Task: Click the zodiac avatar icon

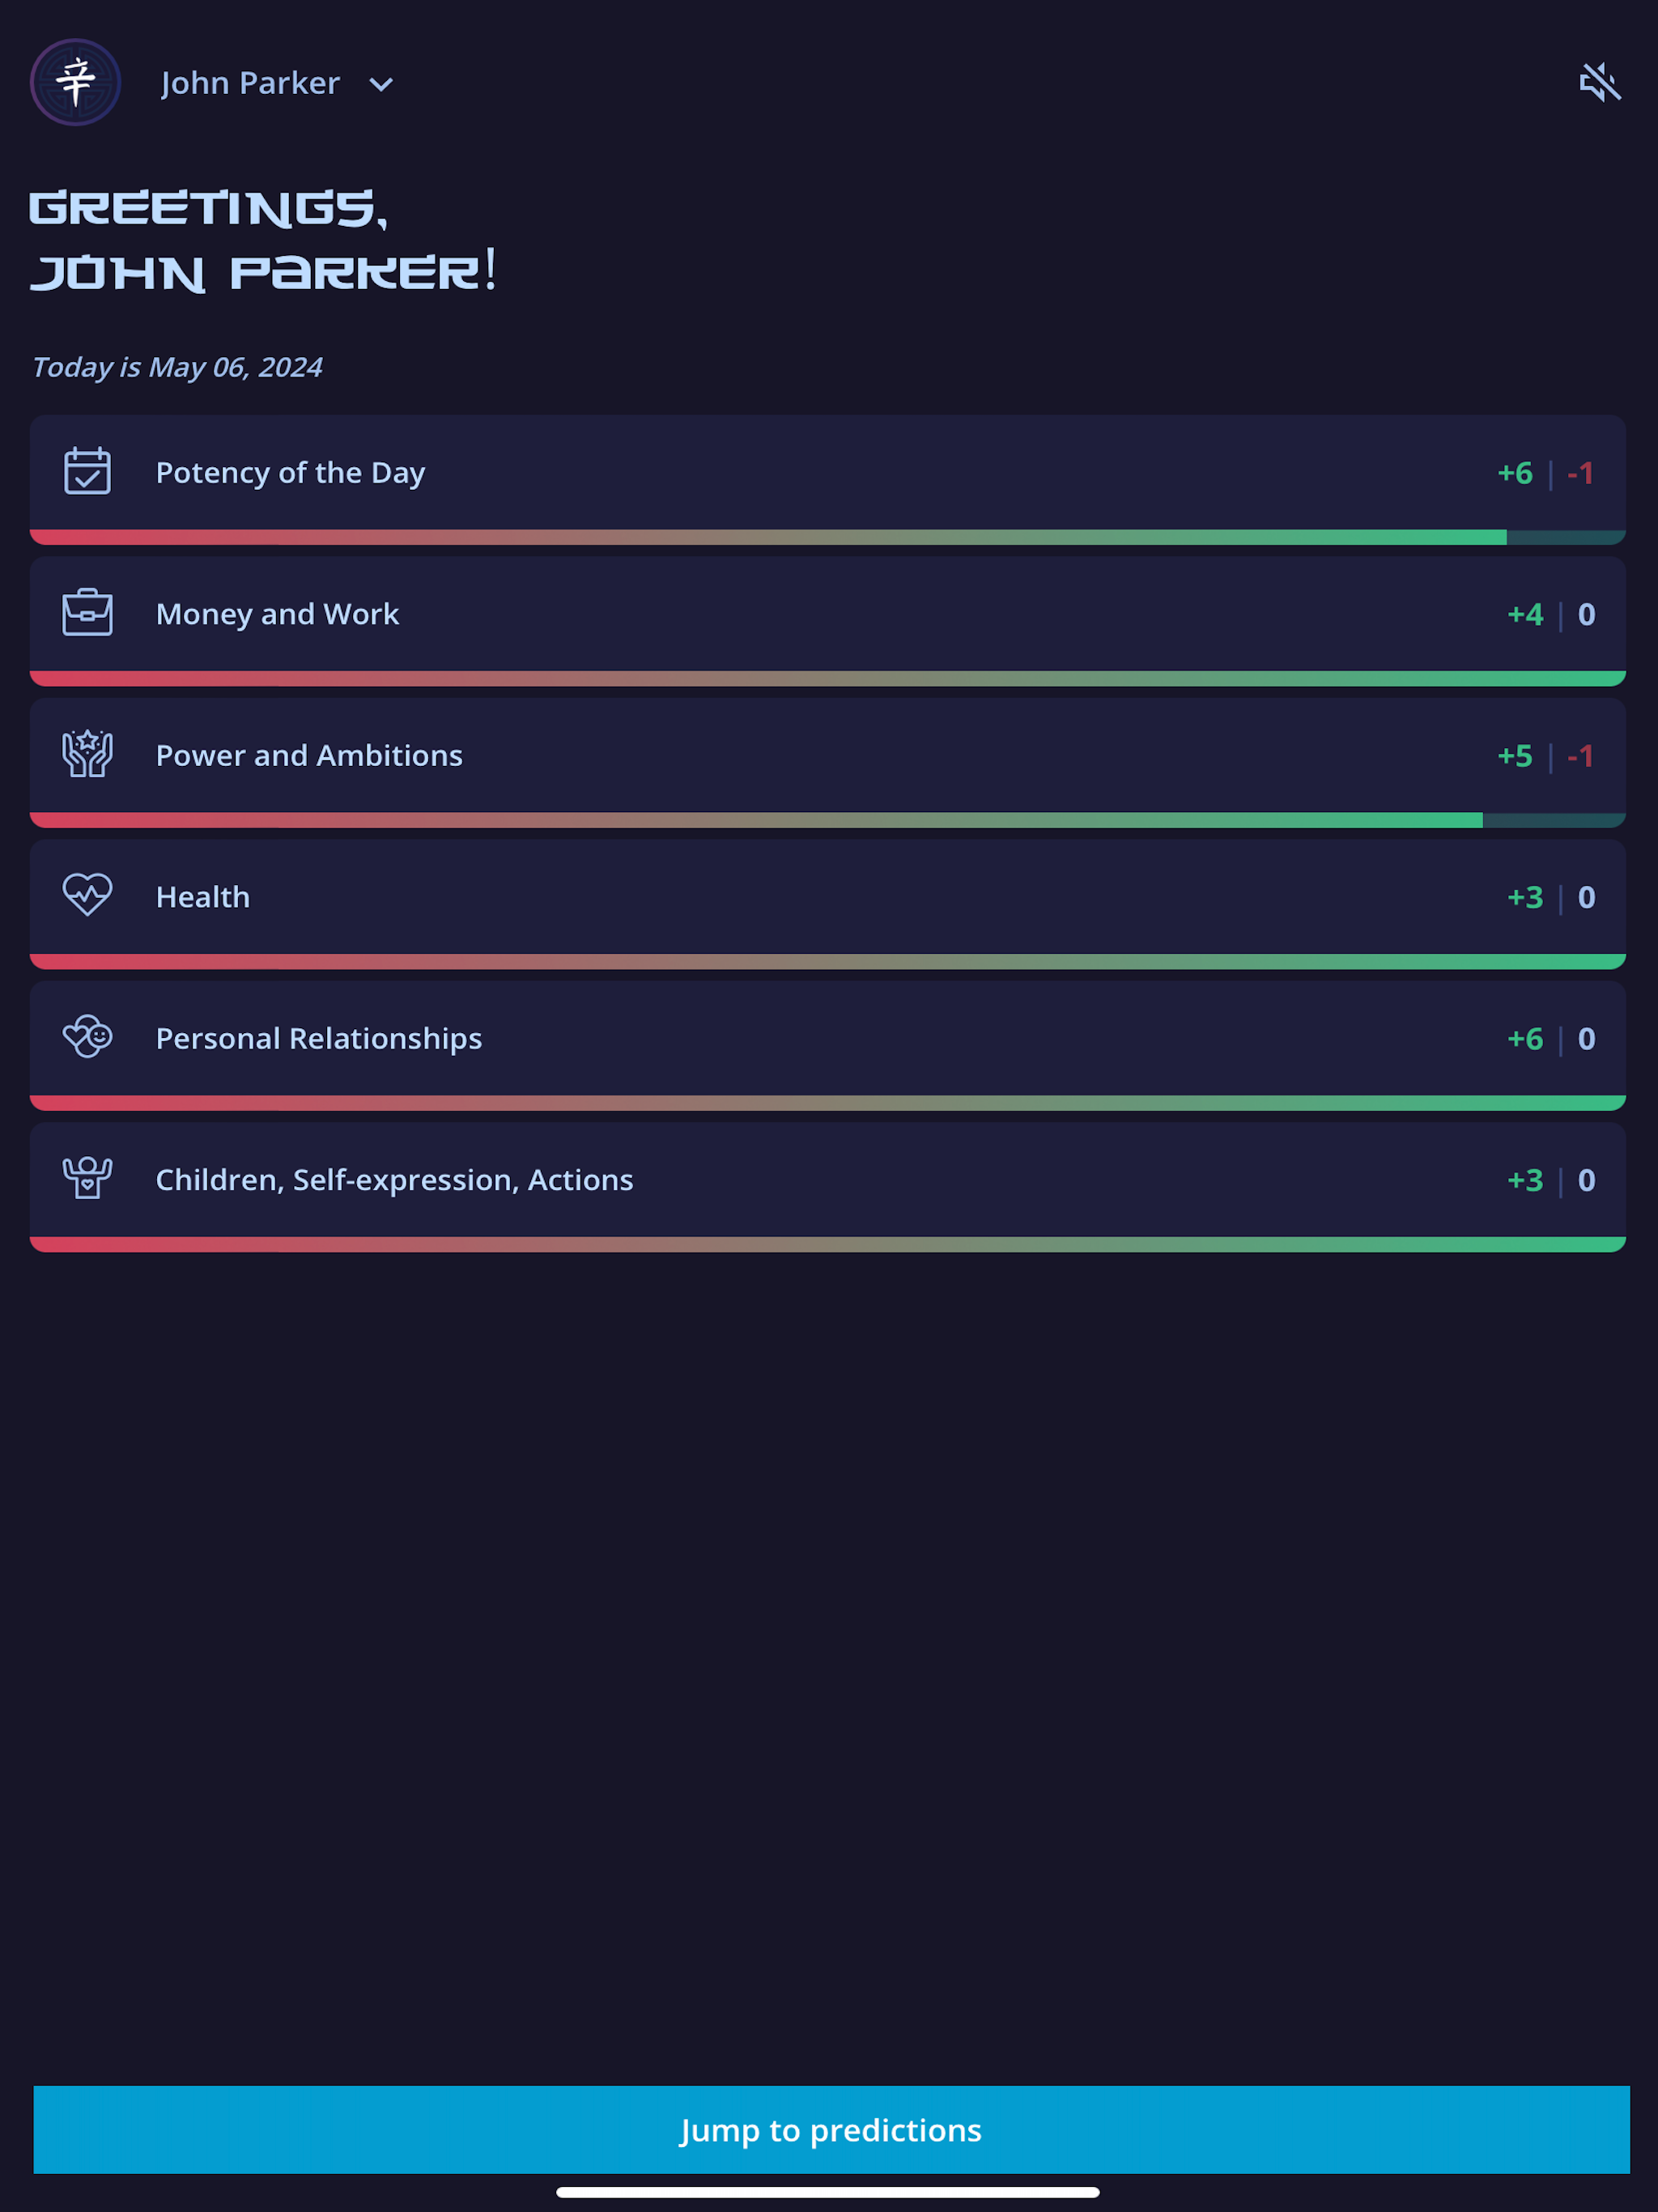Action: pyautogui.click(x=75, y=83)
